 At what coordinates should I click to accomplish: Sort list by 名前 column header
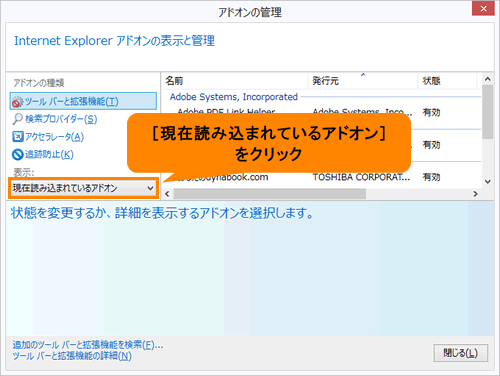tap(235, 81)
